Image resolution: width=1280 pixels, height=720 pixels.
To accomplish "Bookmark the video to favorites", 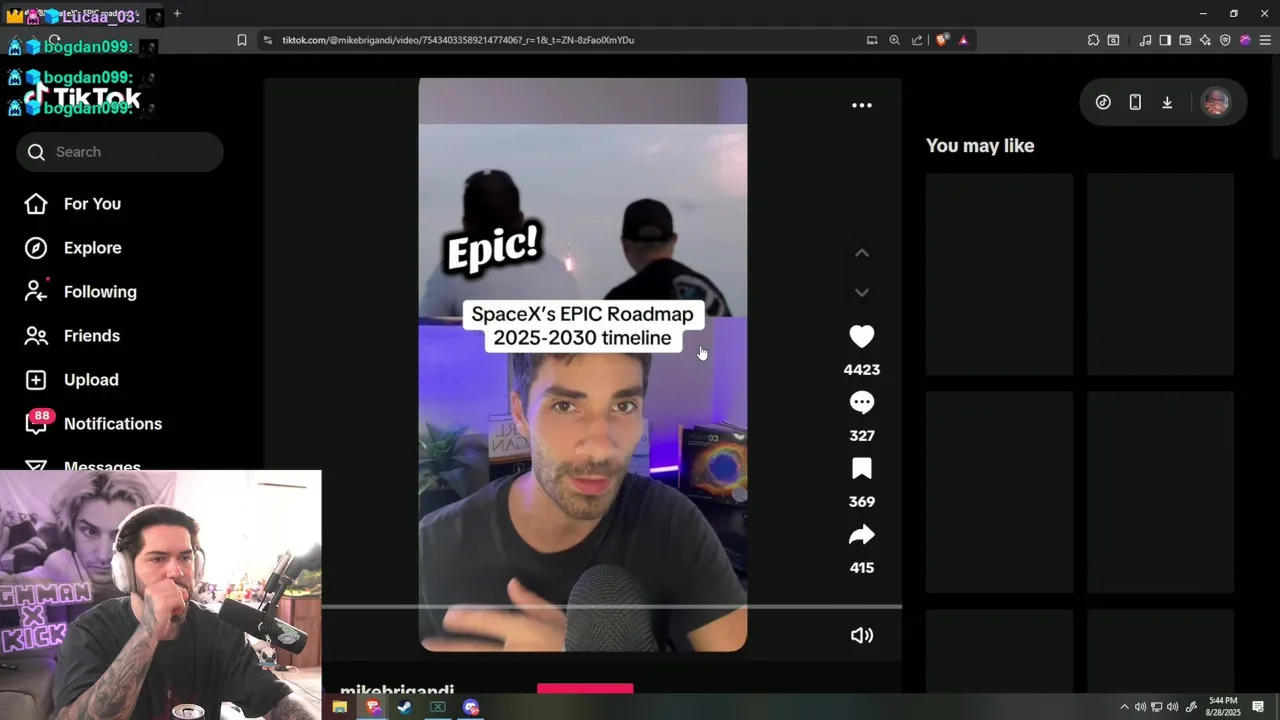I will (x=861, y=469).
